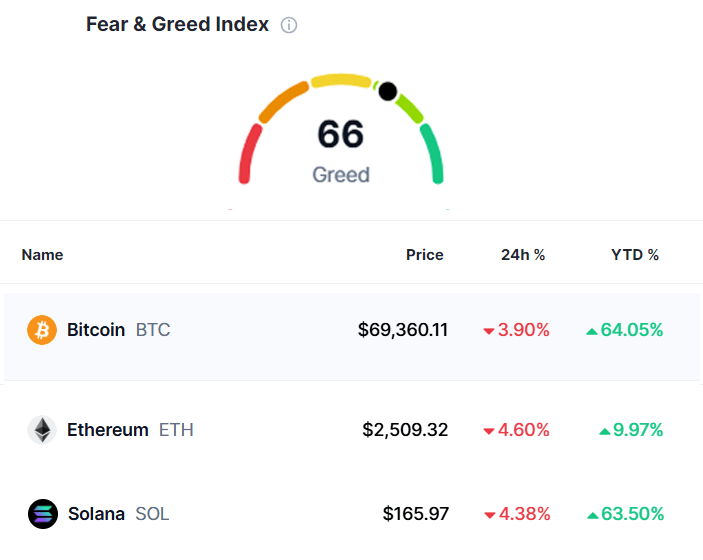Sort by the 24h % column header
Viewport: 703px width, 560px height.
[x=523, y=255]
